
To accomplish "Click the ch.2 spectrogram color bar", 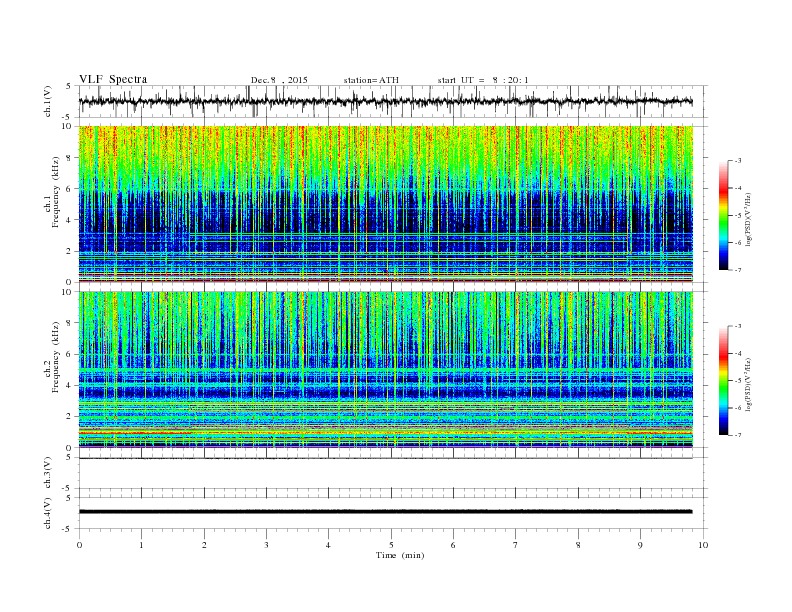I will [x=723, y=381].
